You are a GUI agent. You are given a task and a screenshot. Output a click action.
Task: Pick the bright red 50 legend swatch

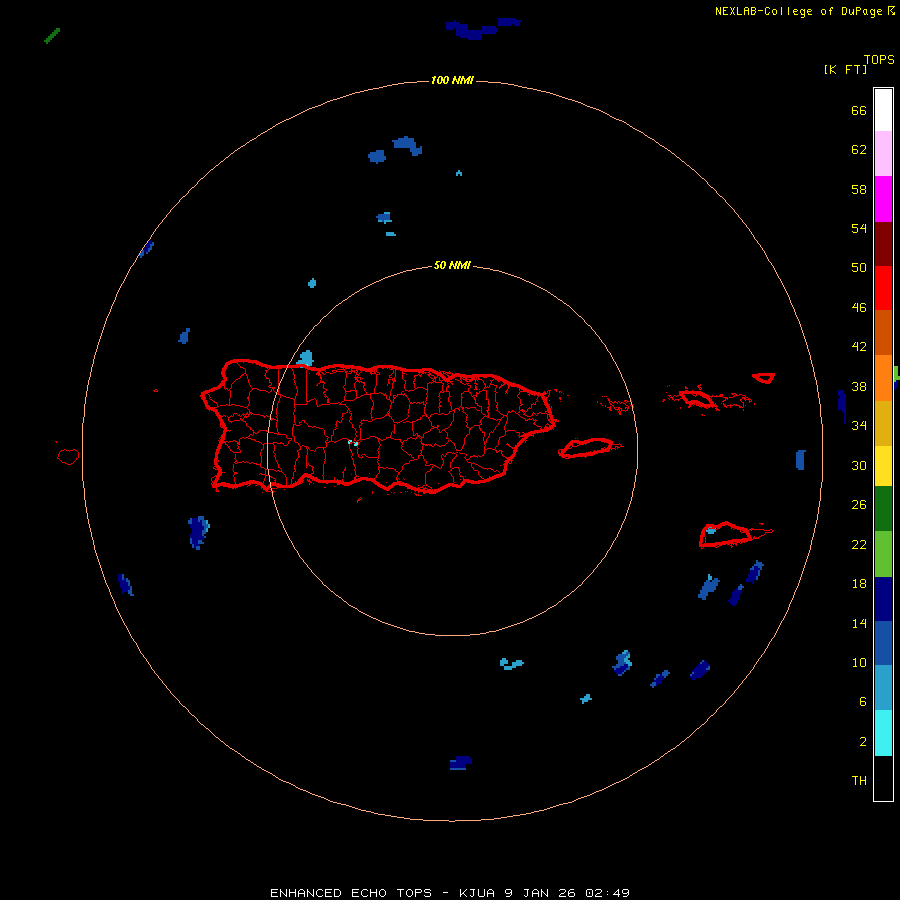click(883, 288)
